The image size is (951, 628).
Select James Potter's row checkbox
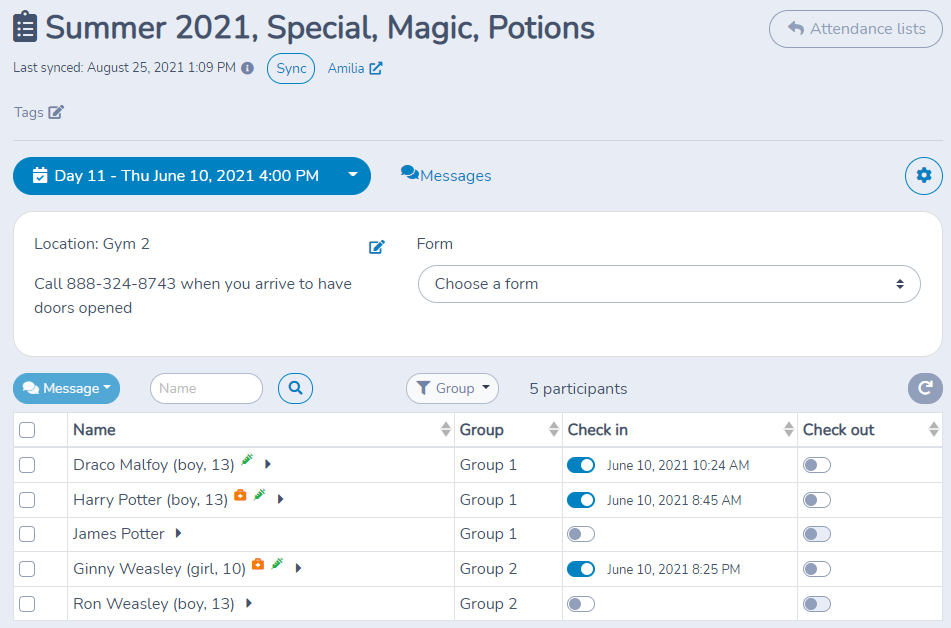click(x=27, y=534)
